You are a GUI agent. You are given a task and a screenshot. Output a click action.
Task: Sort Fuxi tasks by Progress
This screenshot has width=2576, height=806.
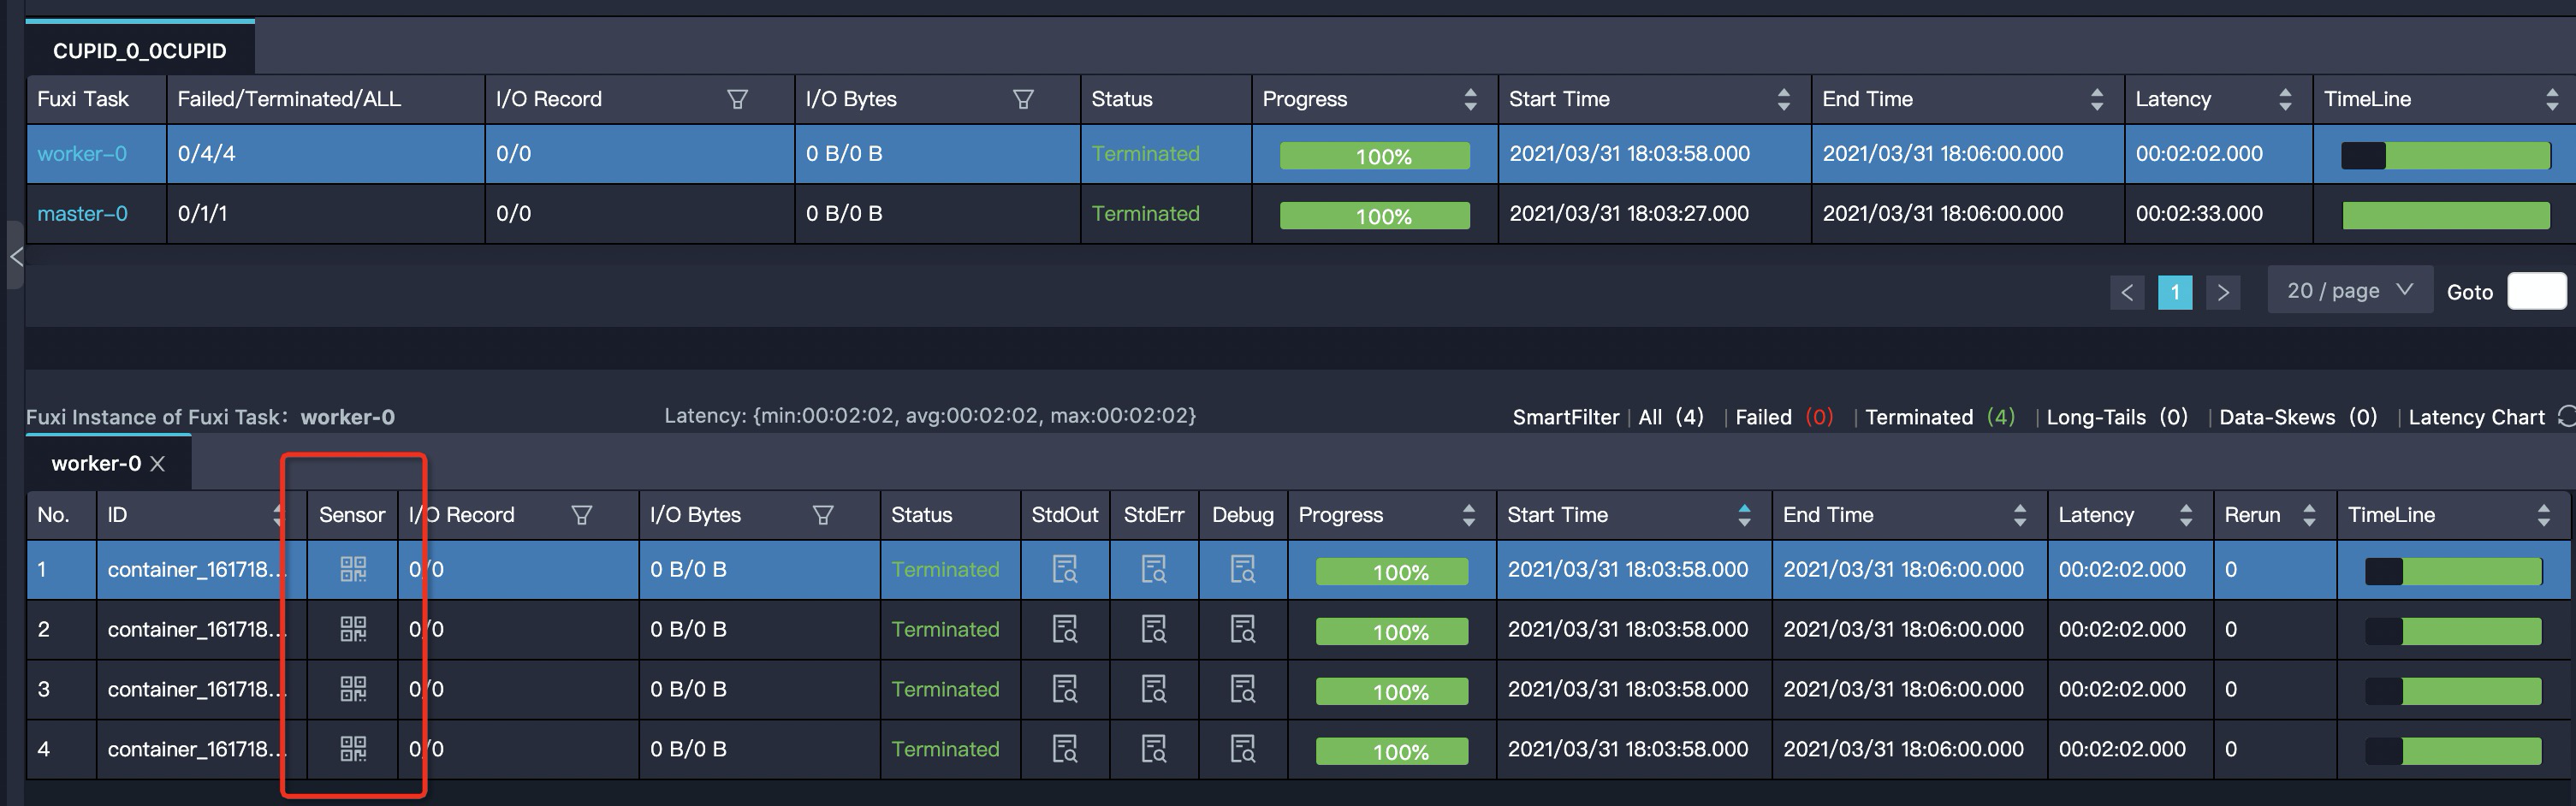[x=1470, y=99]
